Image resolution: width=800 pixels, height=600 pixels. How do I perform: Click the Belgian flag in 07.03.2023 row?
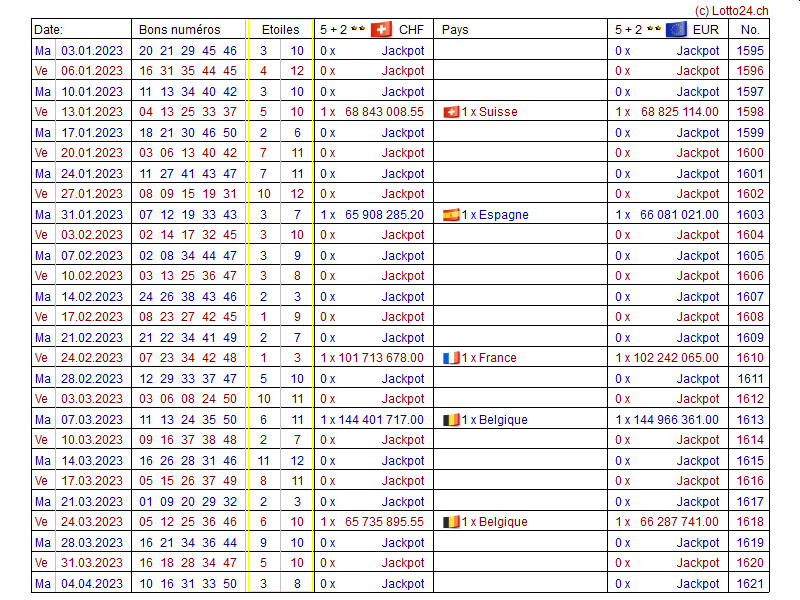click(x=451, y=420)
